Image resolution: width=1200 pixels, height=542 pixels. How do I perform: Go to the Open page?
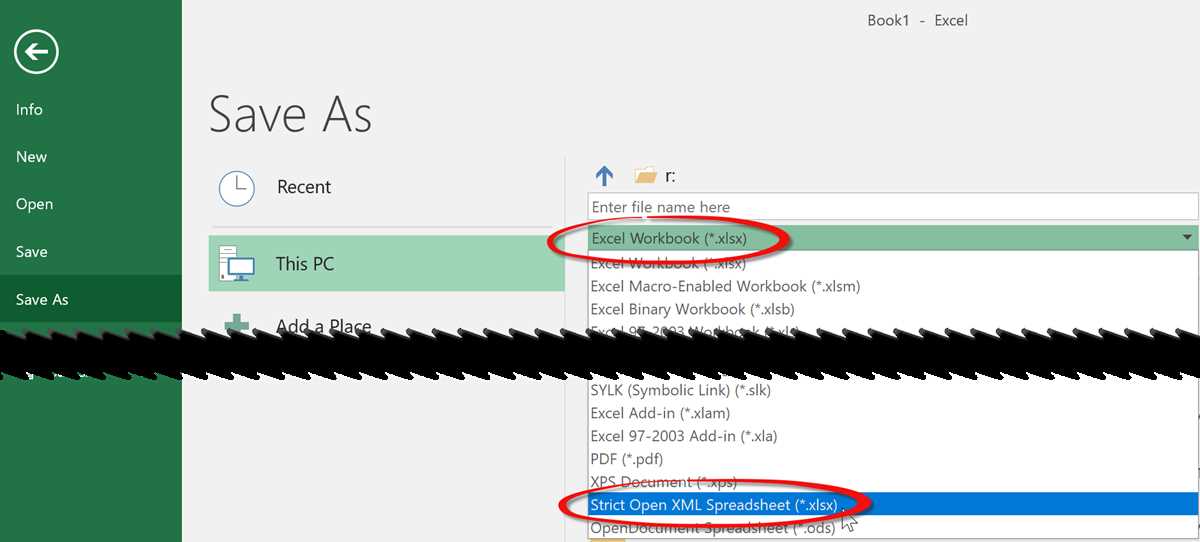tap(34, 204)
